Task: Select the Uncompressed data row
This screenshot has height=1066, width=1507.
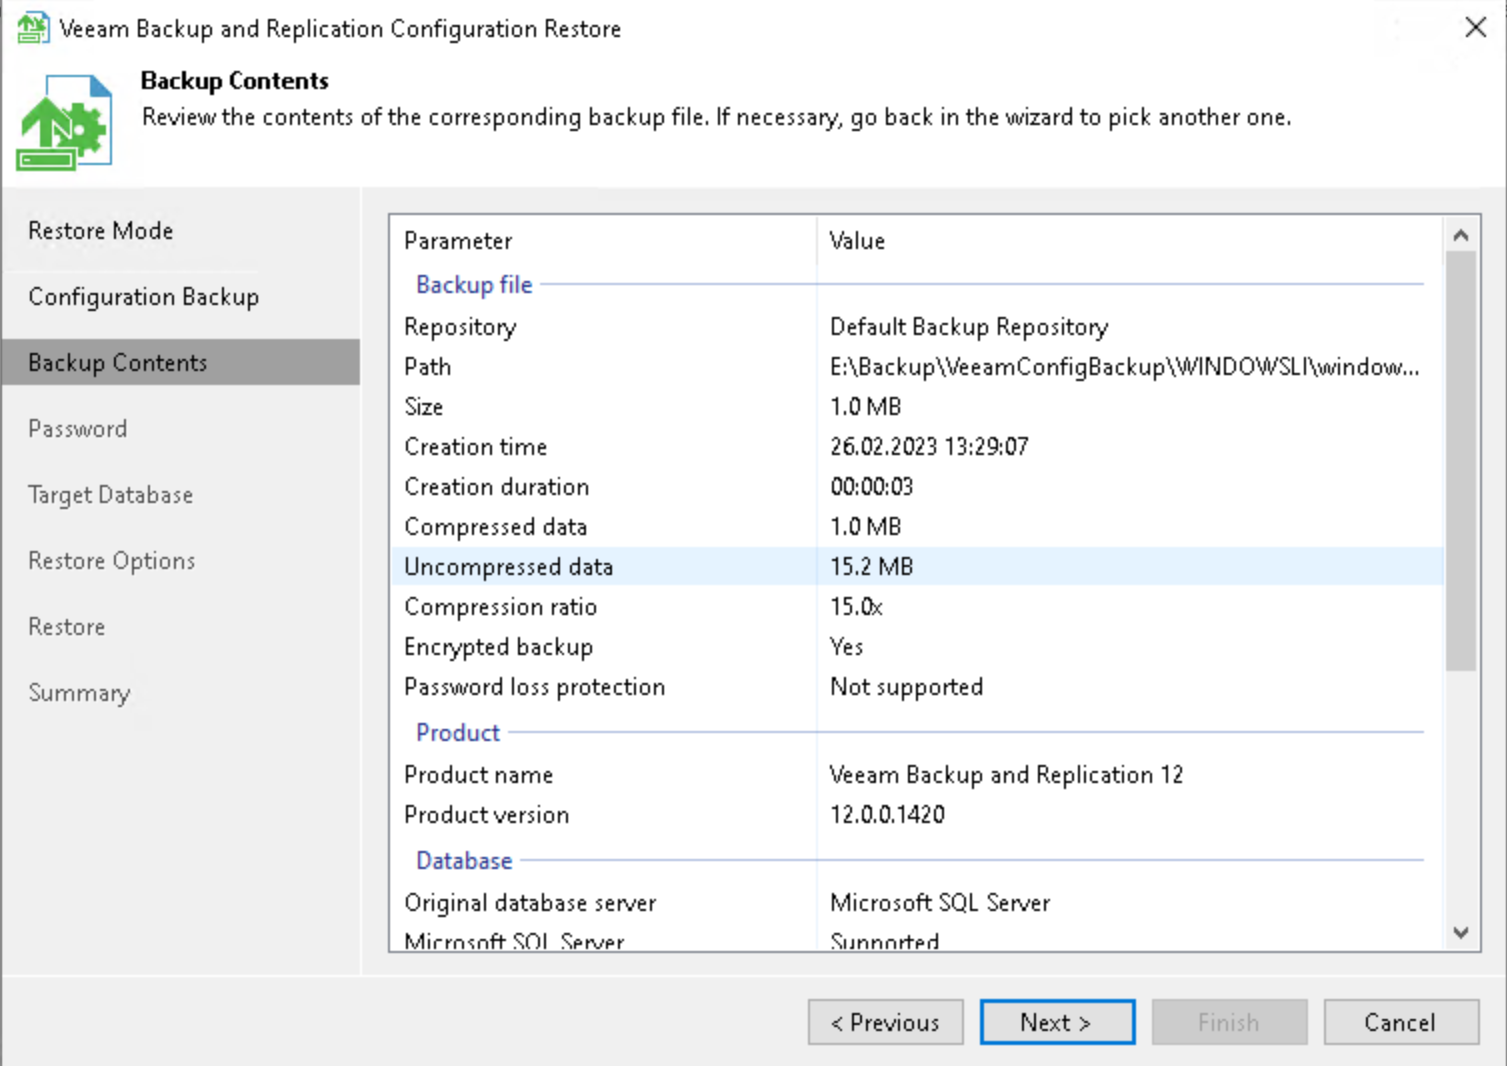Action: [x=917, y=567]
